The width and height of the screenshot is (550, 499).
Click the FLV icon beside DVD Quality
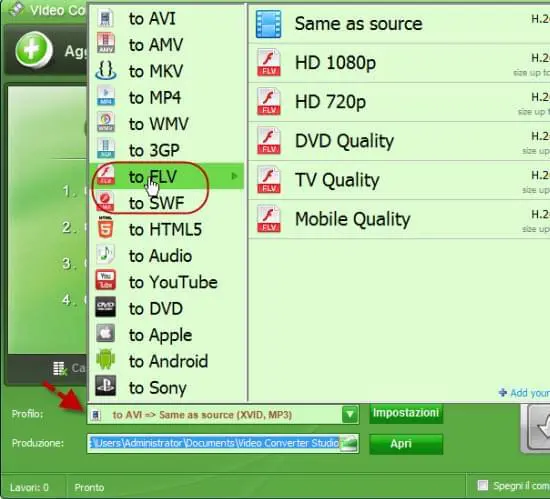[x=269, y=141]
